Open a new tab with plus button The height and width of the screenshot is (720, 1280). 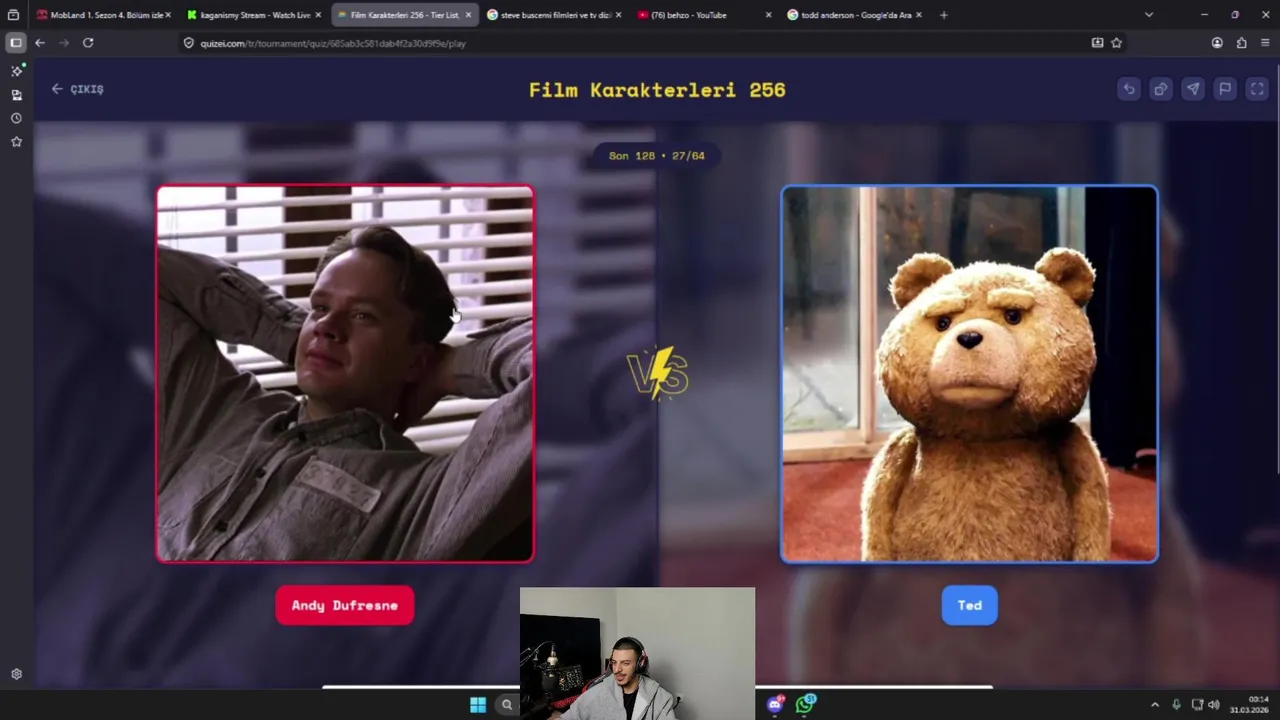tap(943, 15)
